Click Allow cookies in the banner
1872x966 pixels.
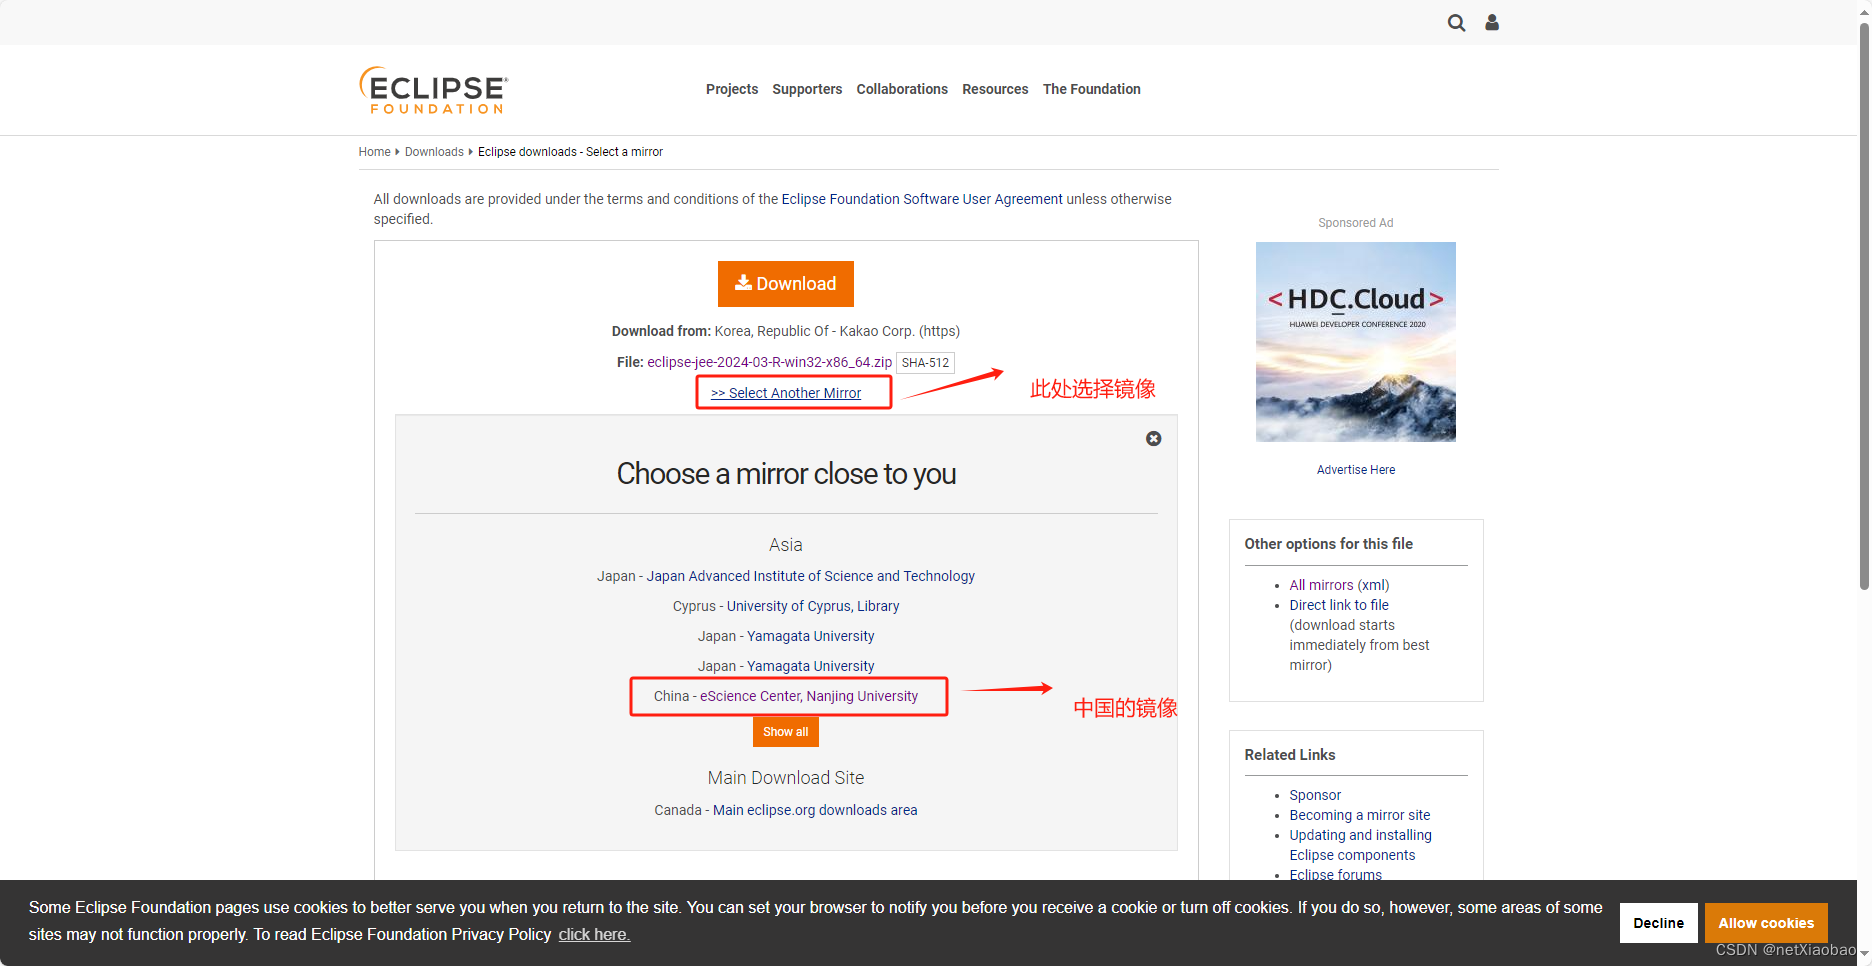pos(1766,922)
